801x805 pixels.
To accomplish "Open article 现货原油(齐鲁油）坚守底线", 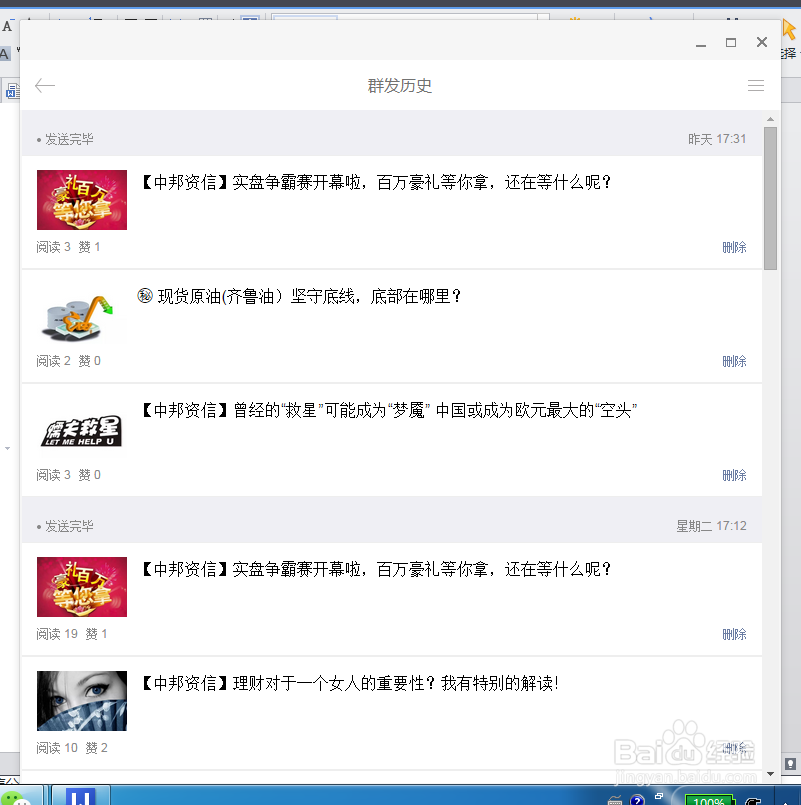I will (x=299, y=296).
